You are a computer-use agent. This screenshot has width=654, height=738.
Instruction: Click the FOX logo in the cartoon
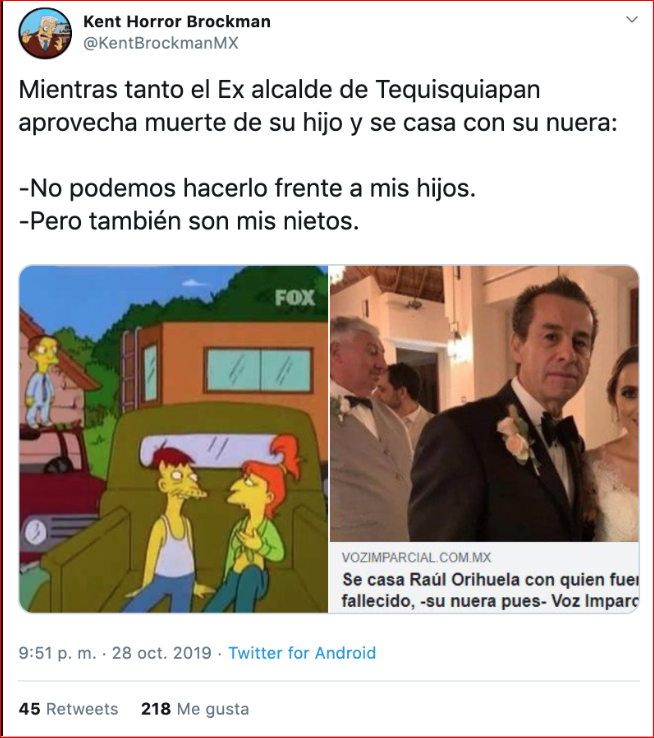(295, 298)
